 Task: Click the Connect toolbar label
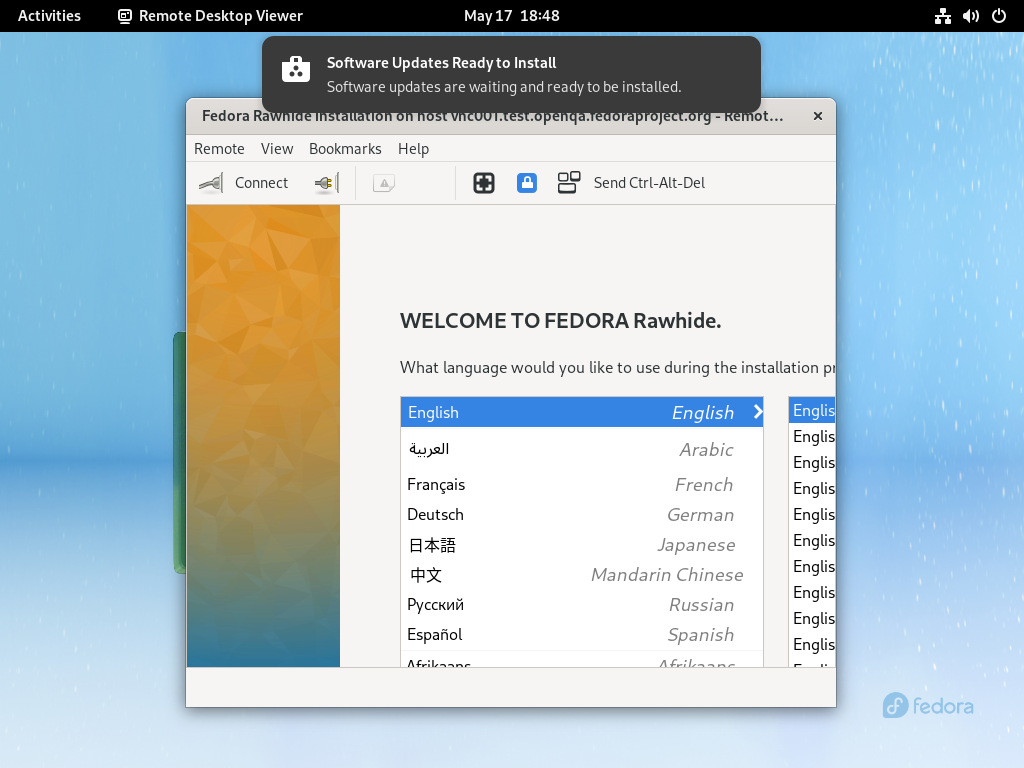click(x=261, y=183)
